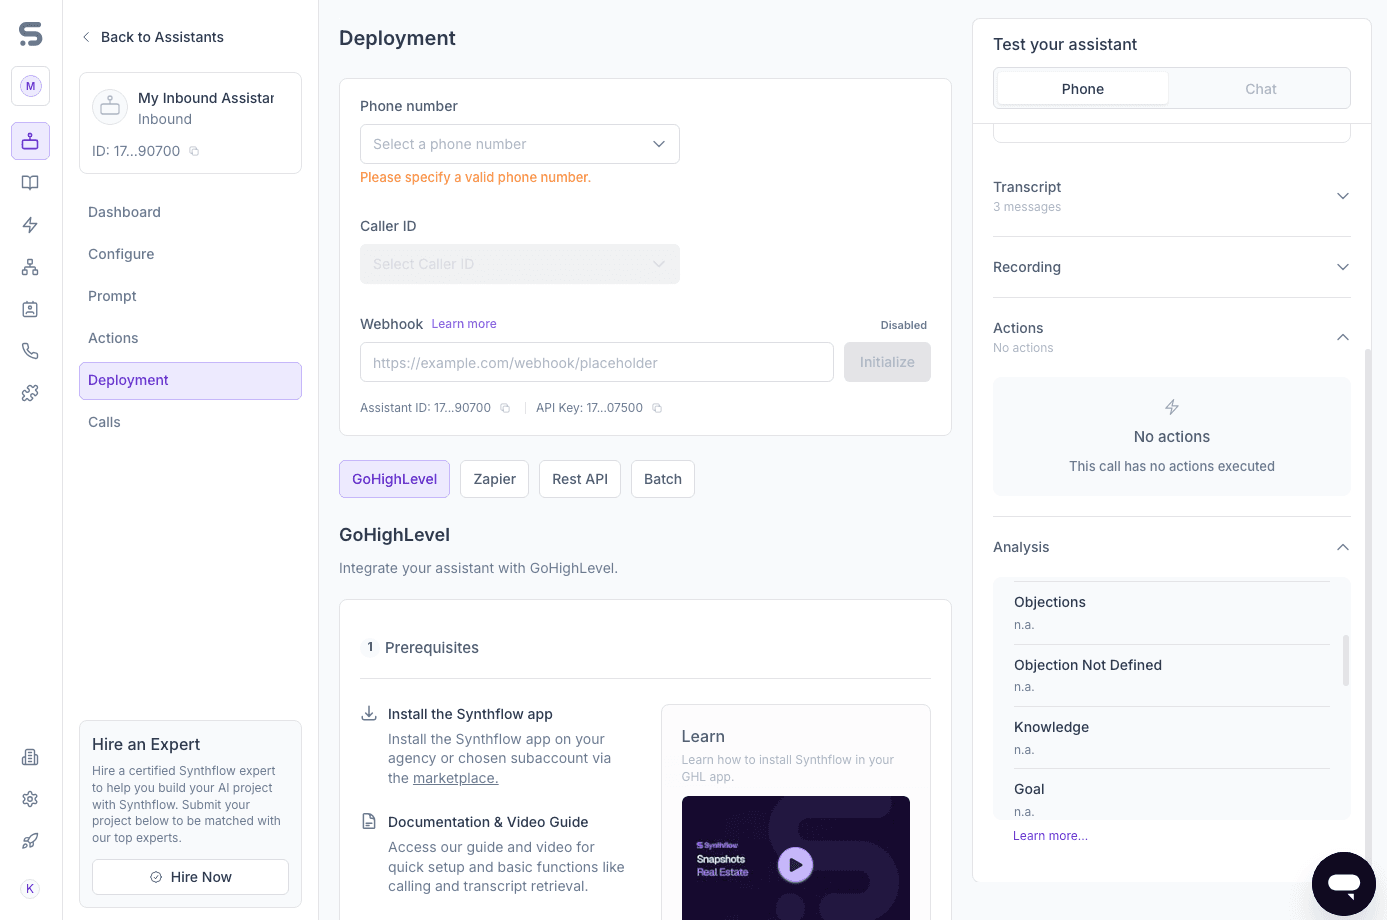
Task: Open the chat support bubble
Action: click(x=1343, y=883)
